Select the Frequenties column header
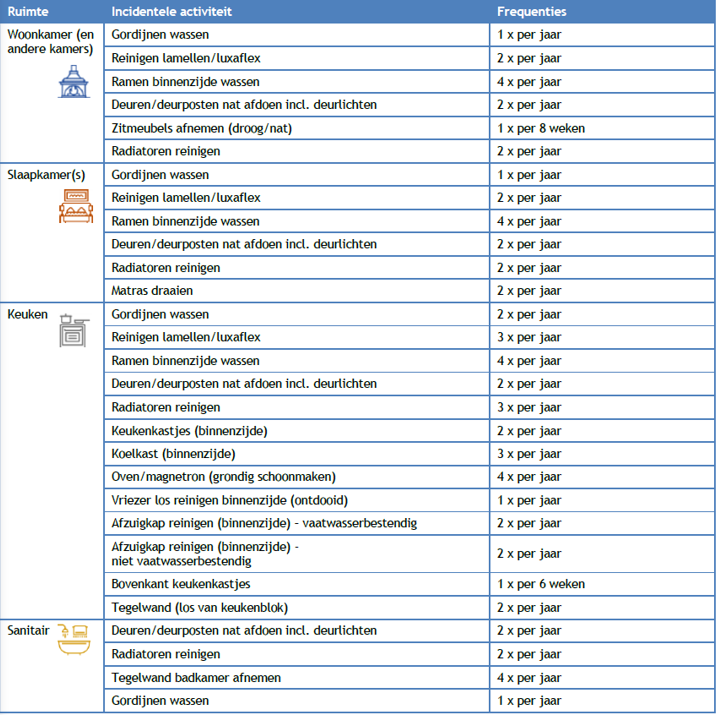Screen dimensions: 718x715 (531, 12)
